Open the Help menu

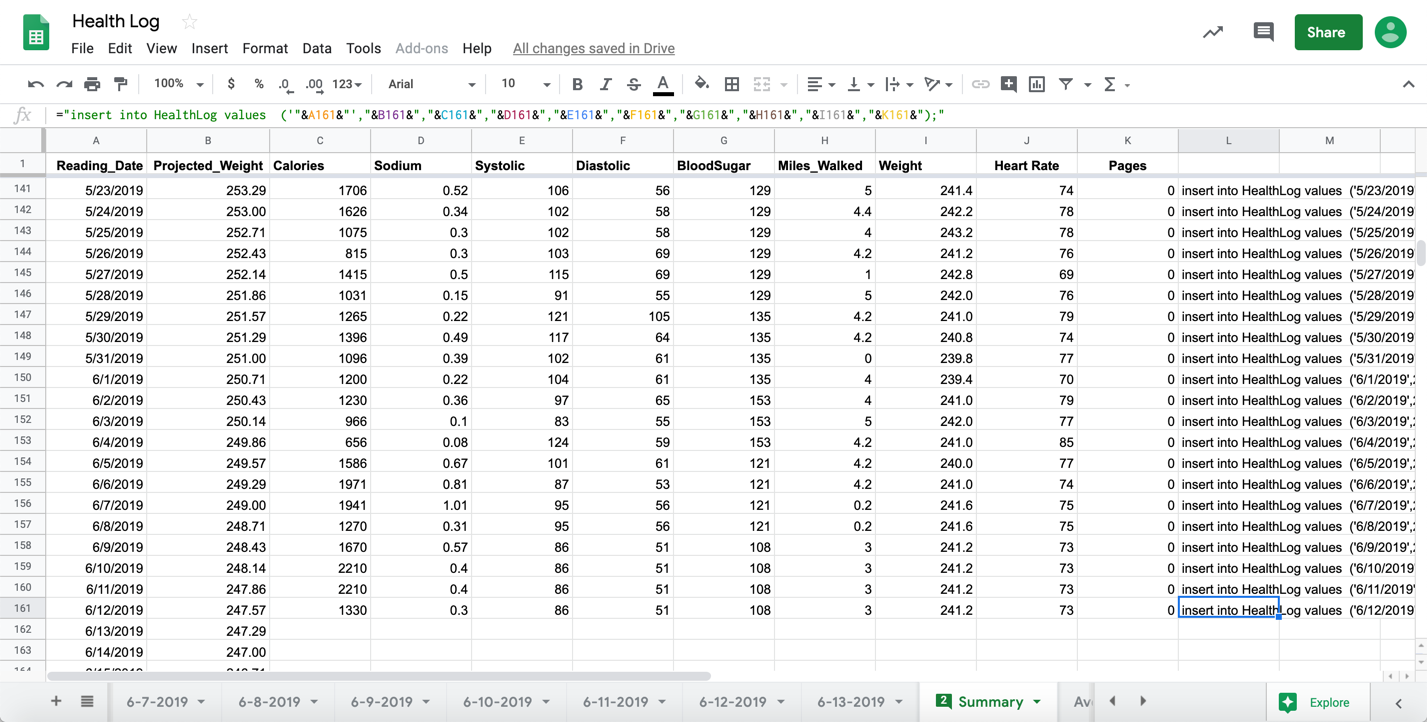[x=477, y=48]
